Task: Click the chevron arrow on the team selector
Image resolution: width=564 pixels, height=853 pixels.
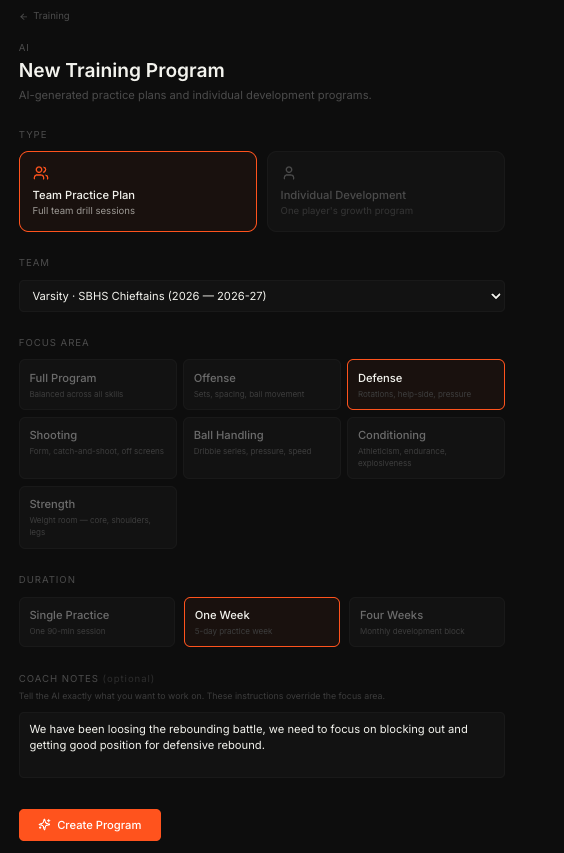Action: (x=495, y=296)
